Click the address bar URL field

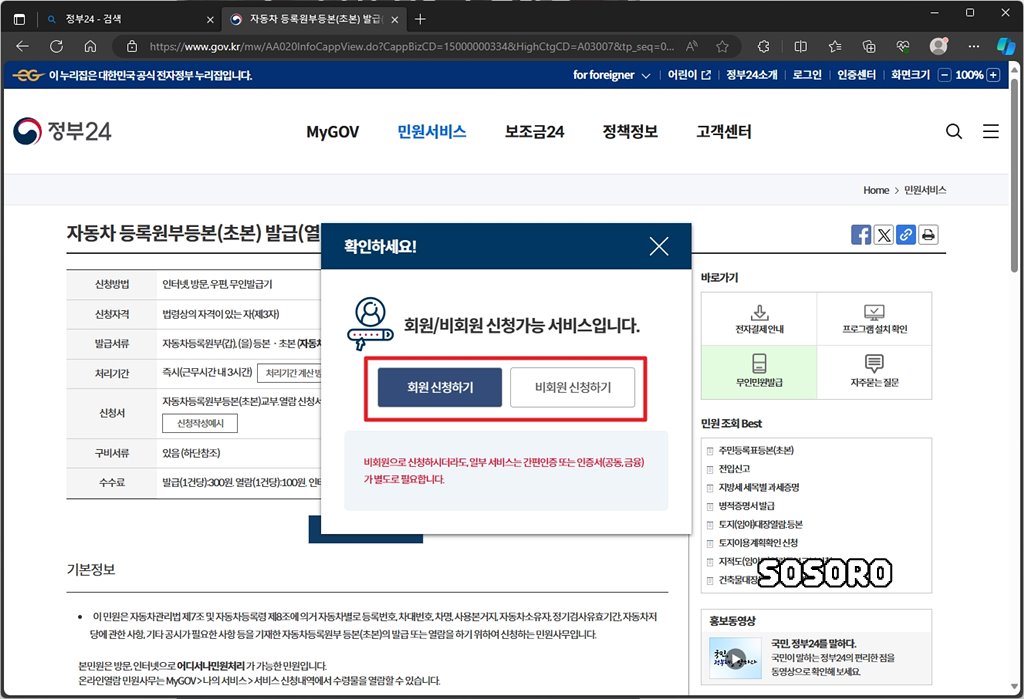click(x=411, y=46)
